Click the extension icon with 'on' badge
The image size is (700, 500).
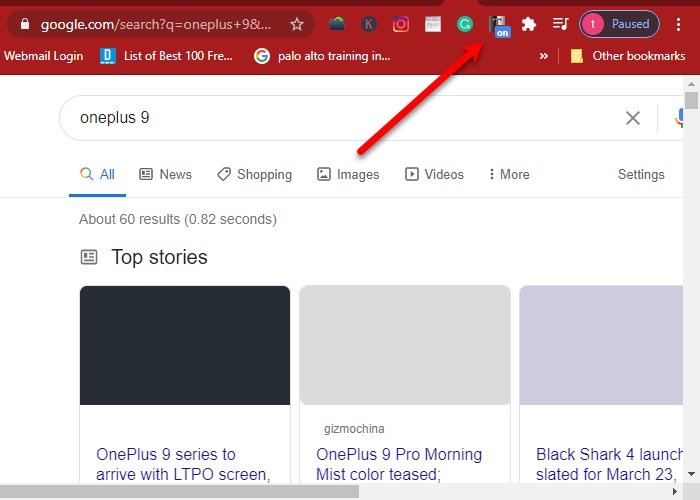499,26
